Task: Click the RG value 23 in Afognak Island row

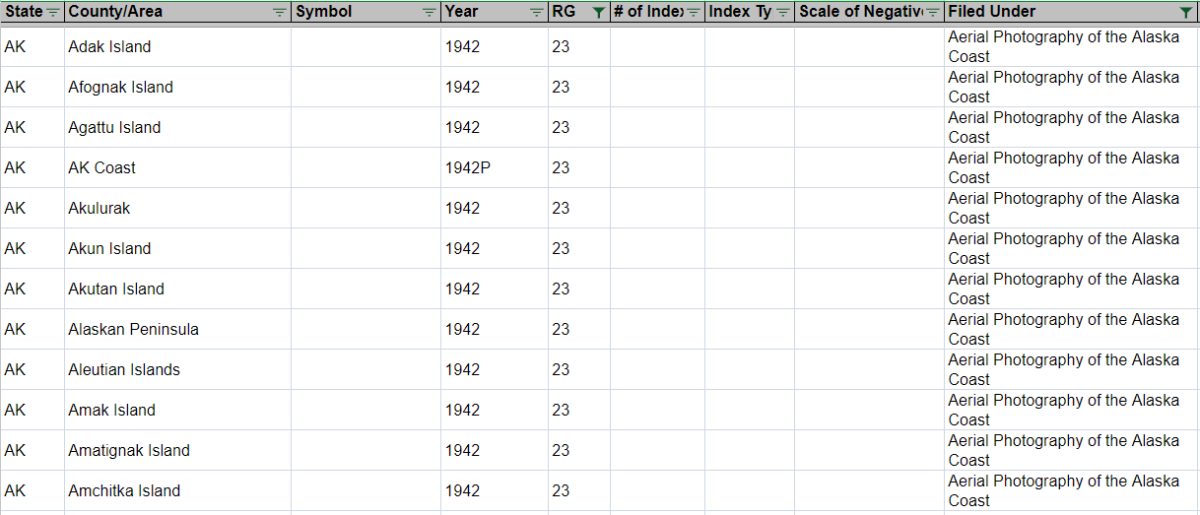Action: pos(561,87)
